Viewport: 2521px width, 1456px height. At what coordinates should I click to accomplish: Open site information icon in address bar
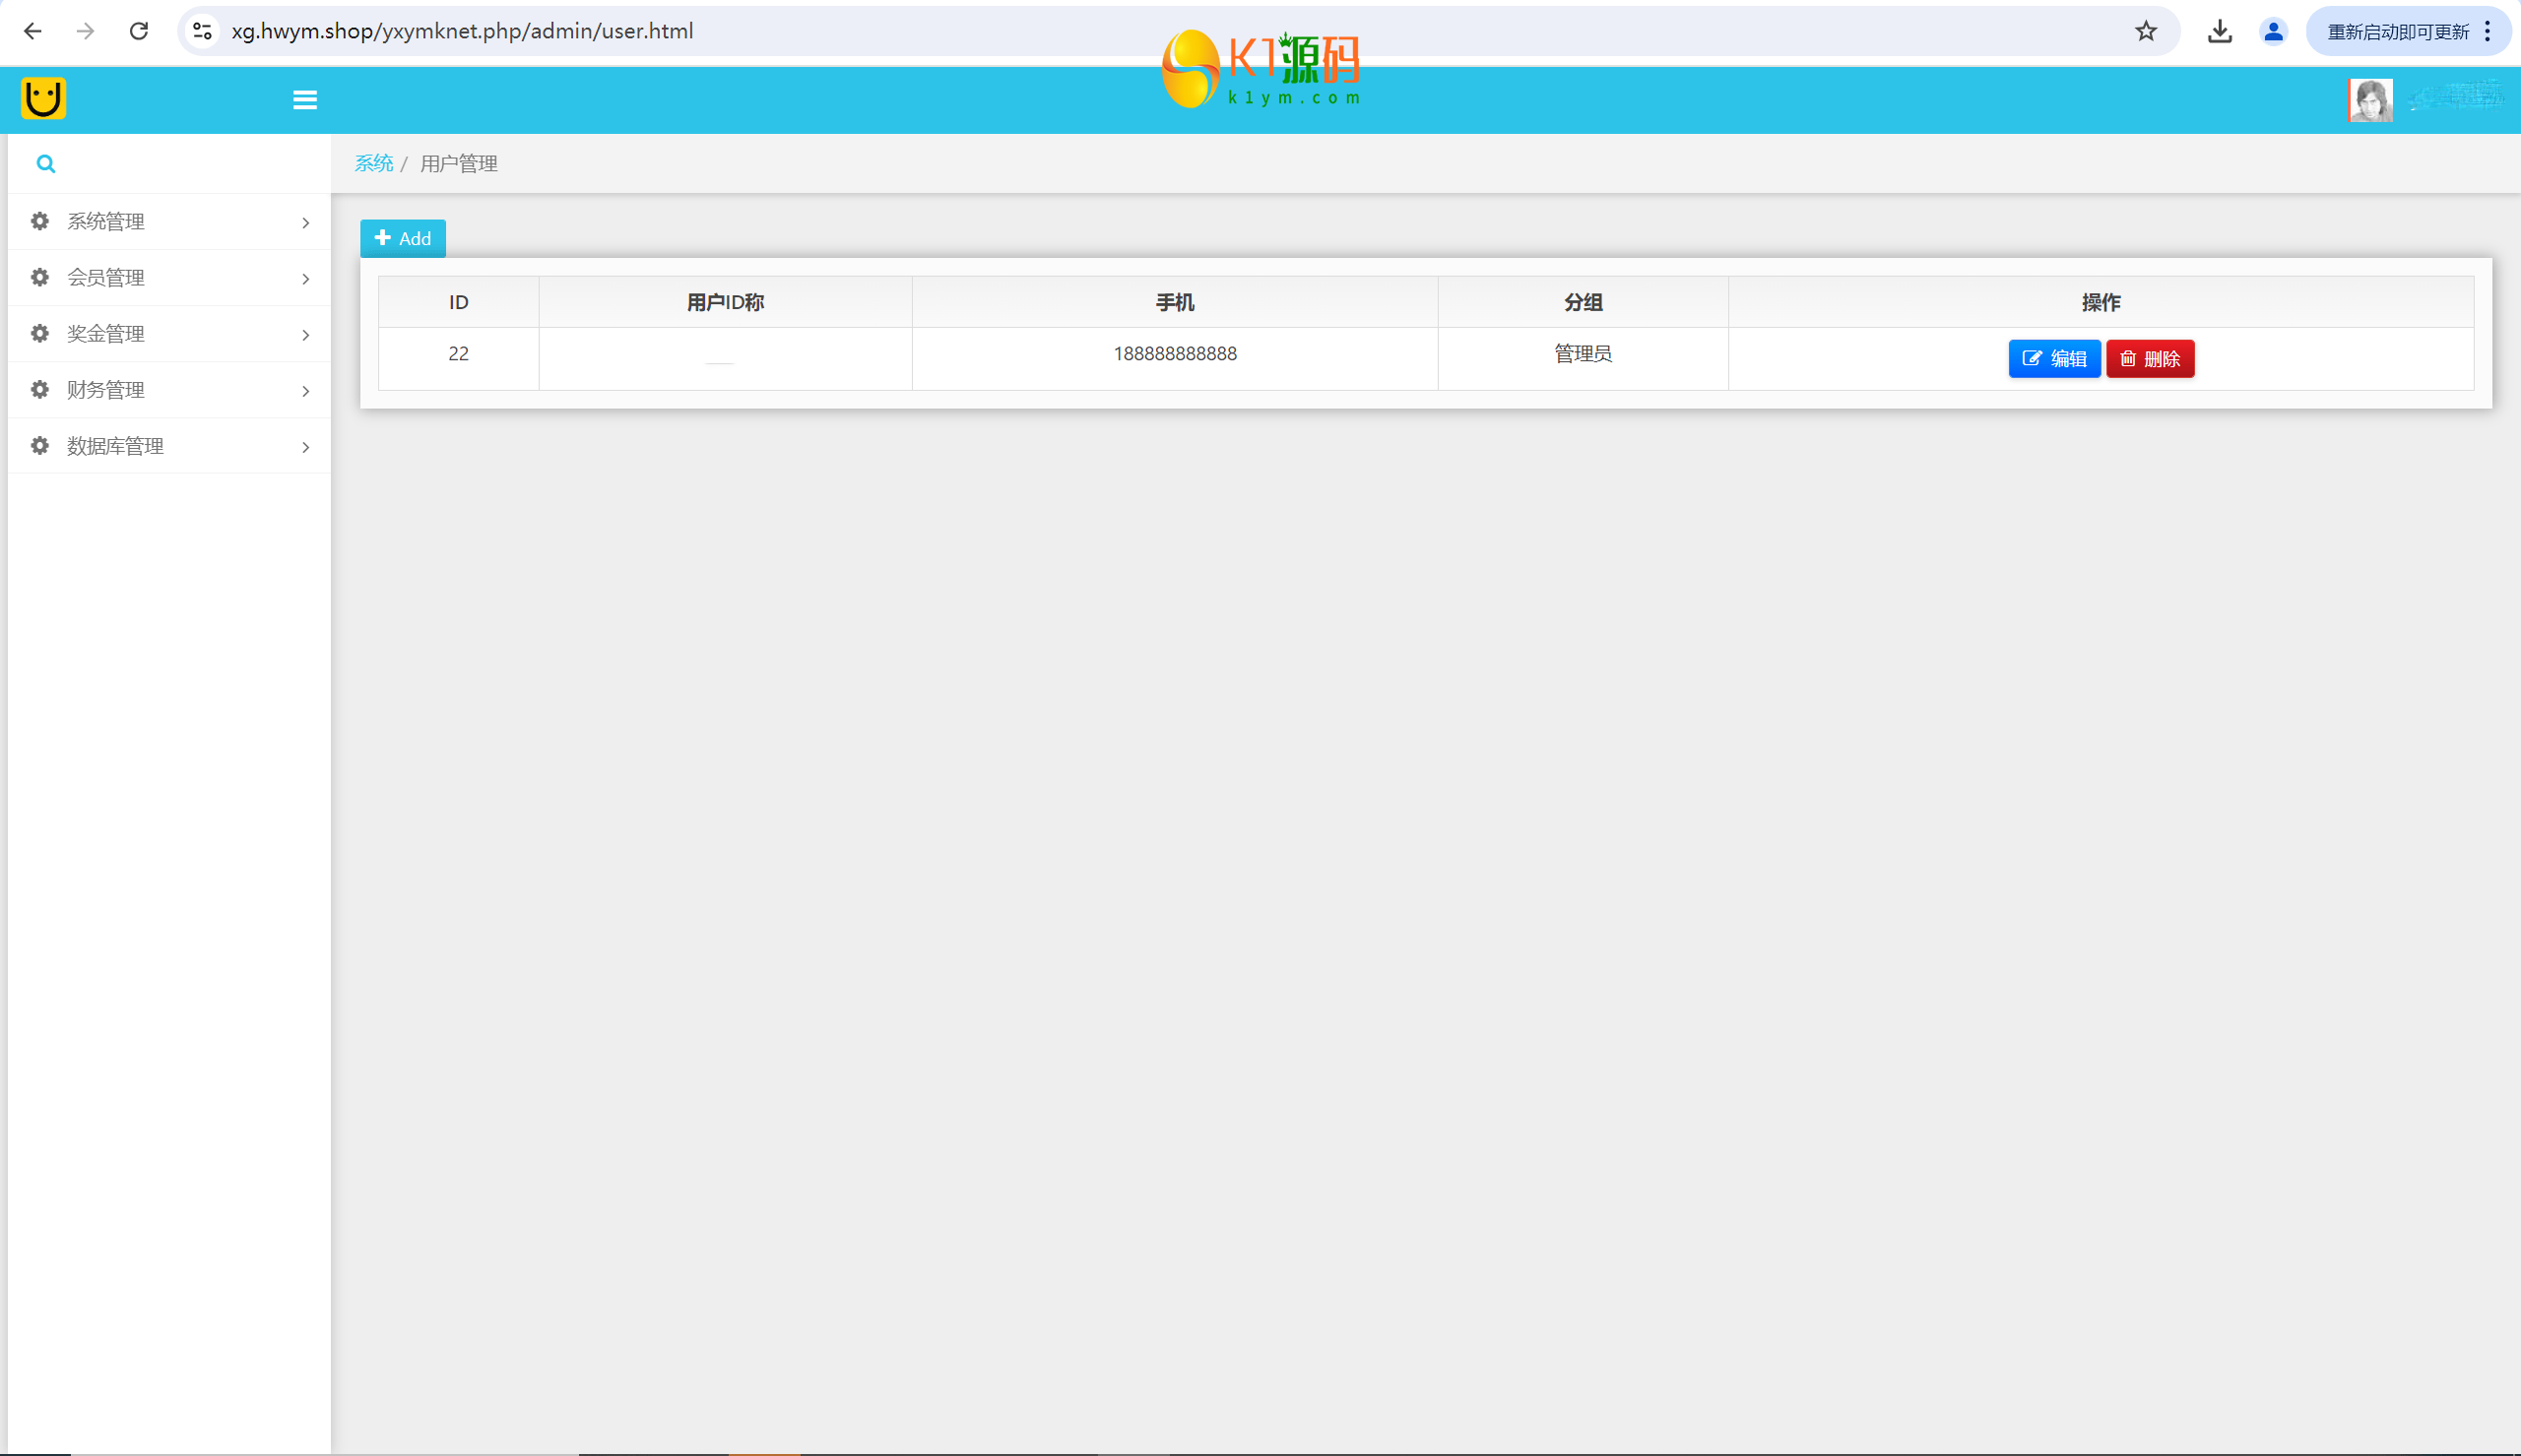click(x=203, y=32)
